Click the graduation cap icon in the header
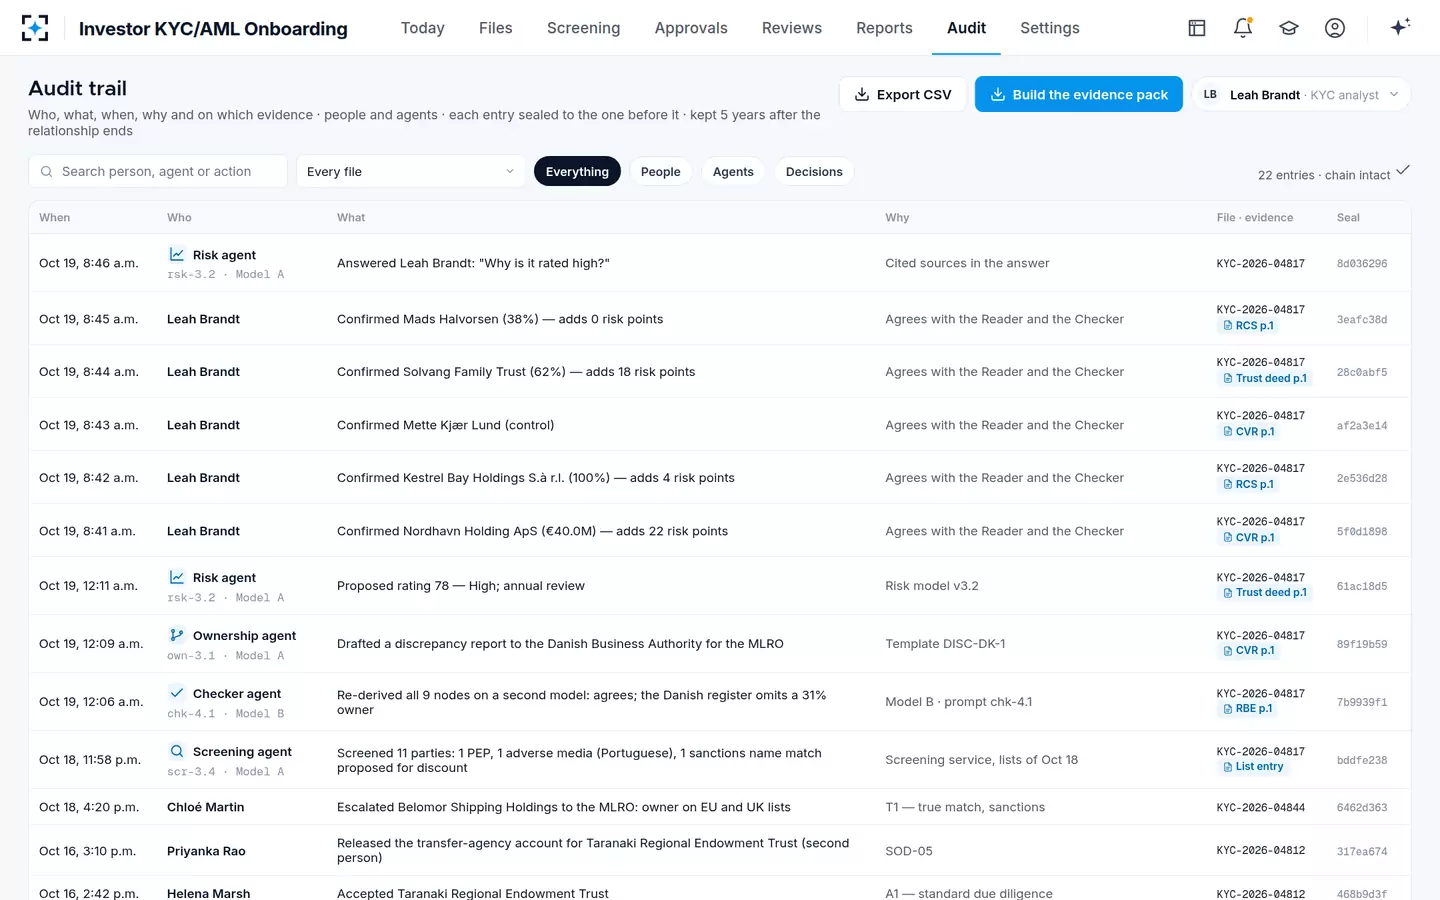This screenshot has height=900, width=1440. [1289, 28]
